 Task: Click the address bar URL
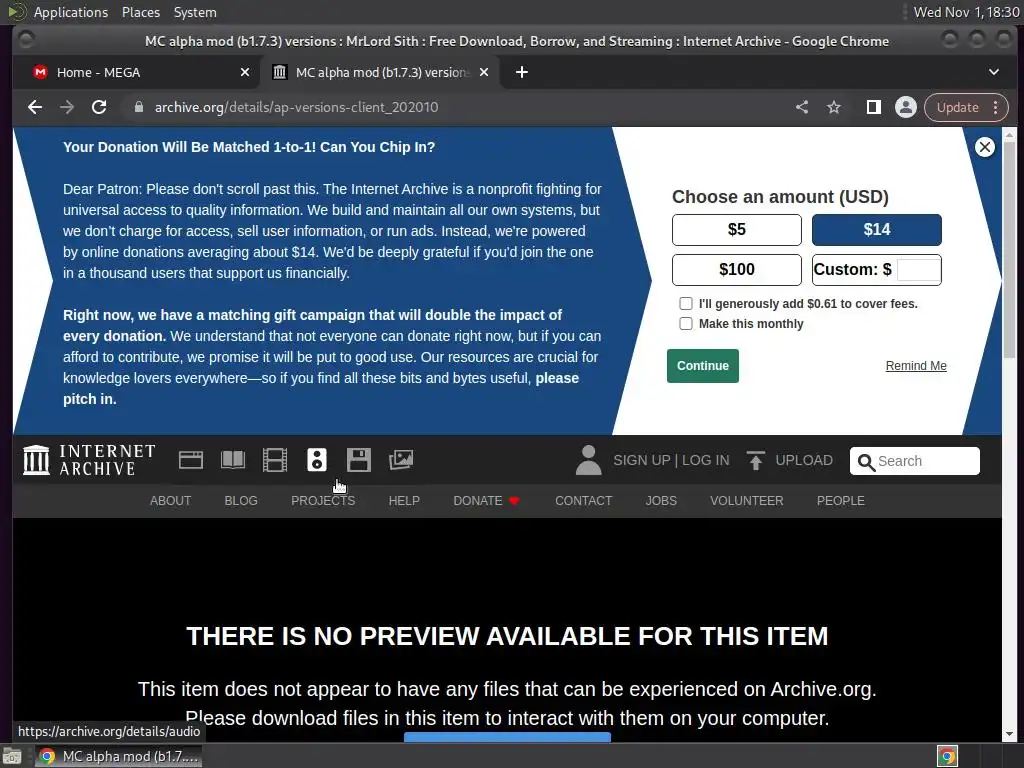pos(296,107)
